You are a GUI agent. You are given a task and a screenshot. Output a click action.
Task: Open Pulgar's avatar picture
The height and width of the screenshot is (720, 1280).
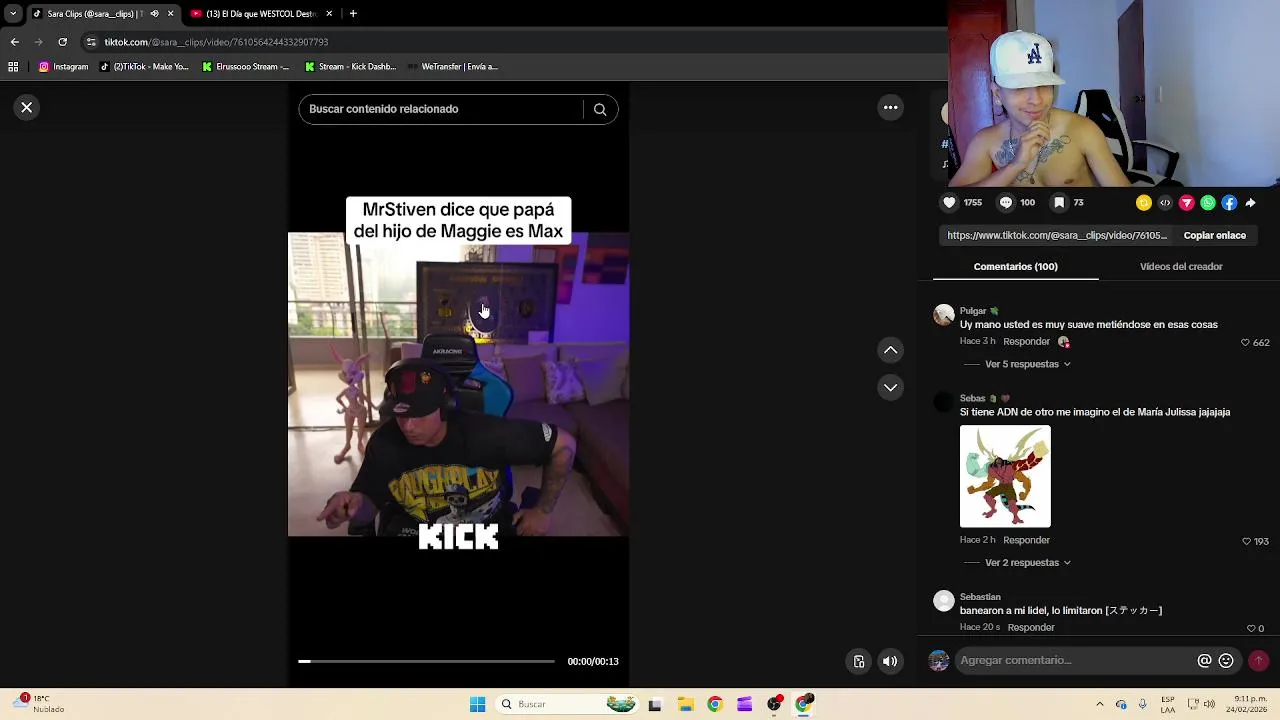tap(944, 316)
